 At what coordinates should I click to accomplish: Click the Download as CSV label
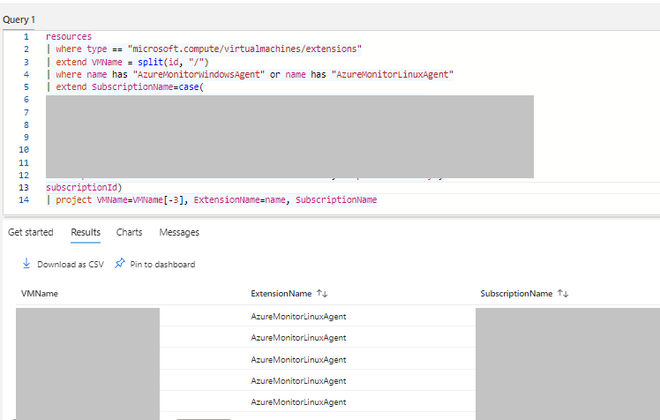pos(70,264)
